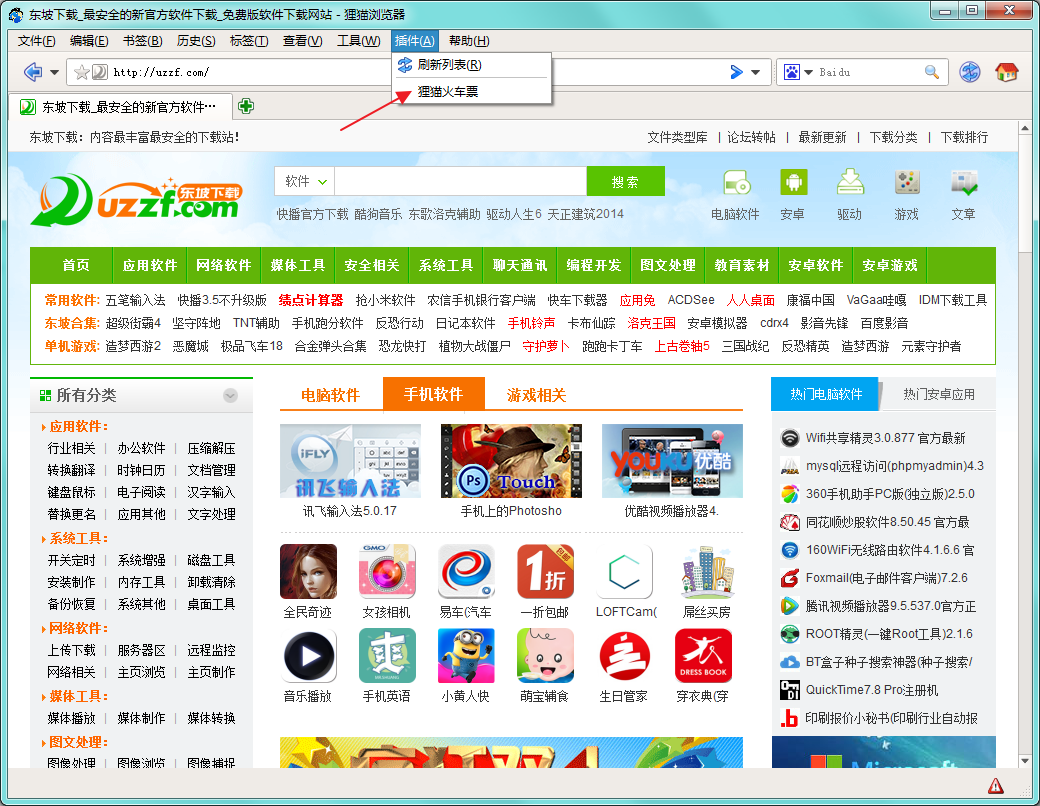This screenshot has height=806, width=1040.
Task: Click 下载排行 in the top links
Action: (x=964, y=137)
